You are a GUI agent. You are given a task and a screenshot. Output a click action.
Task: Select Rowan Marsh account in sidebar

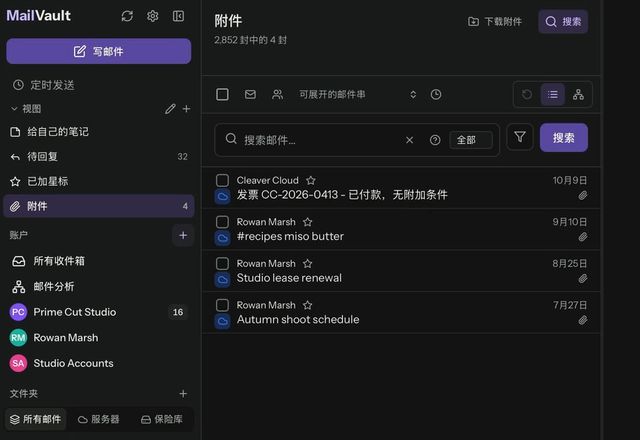click(x=98, y=338)
